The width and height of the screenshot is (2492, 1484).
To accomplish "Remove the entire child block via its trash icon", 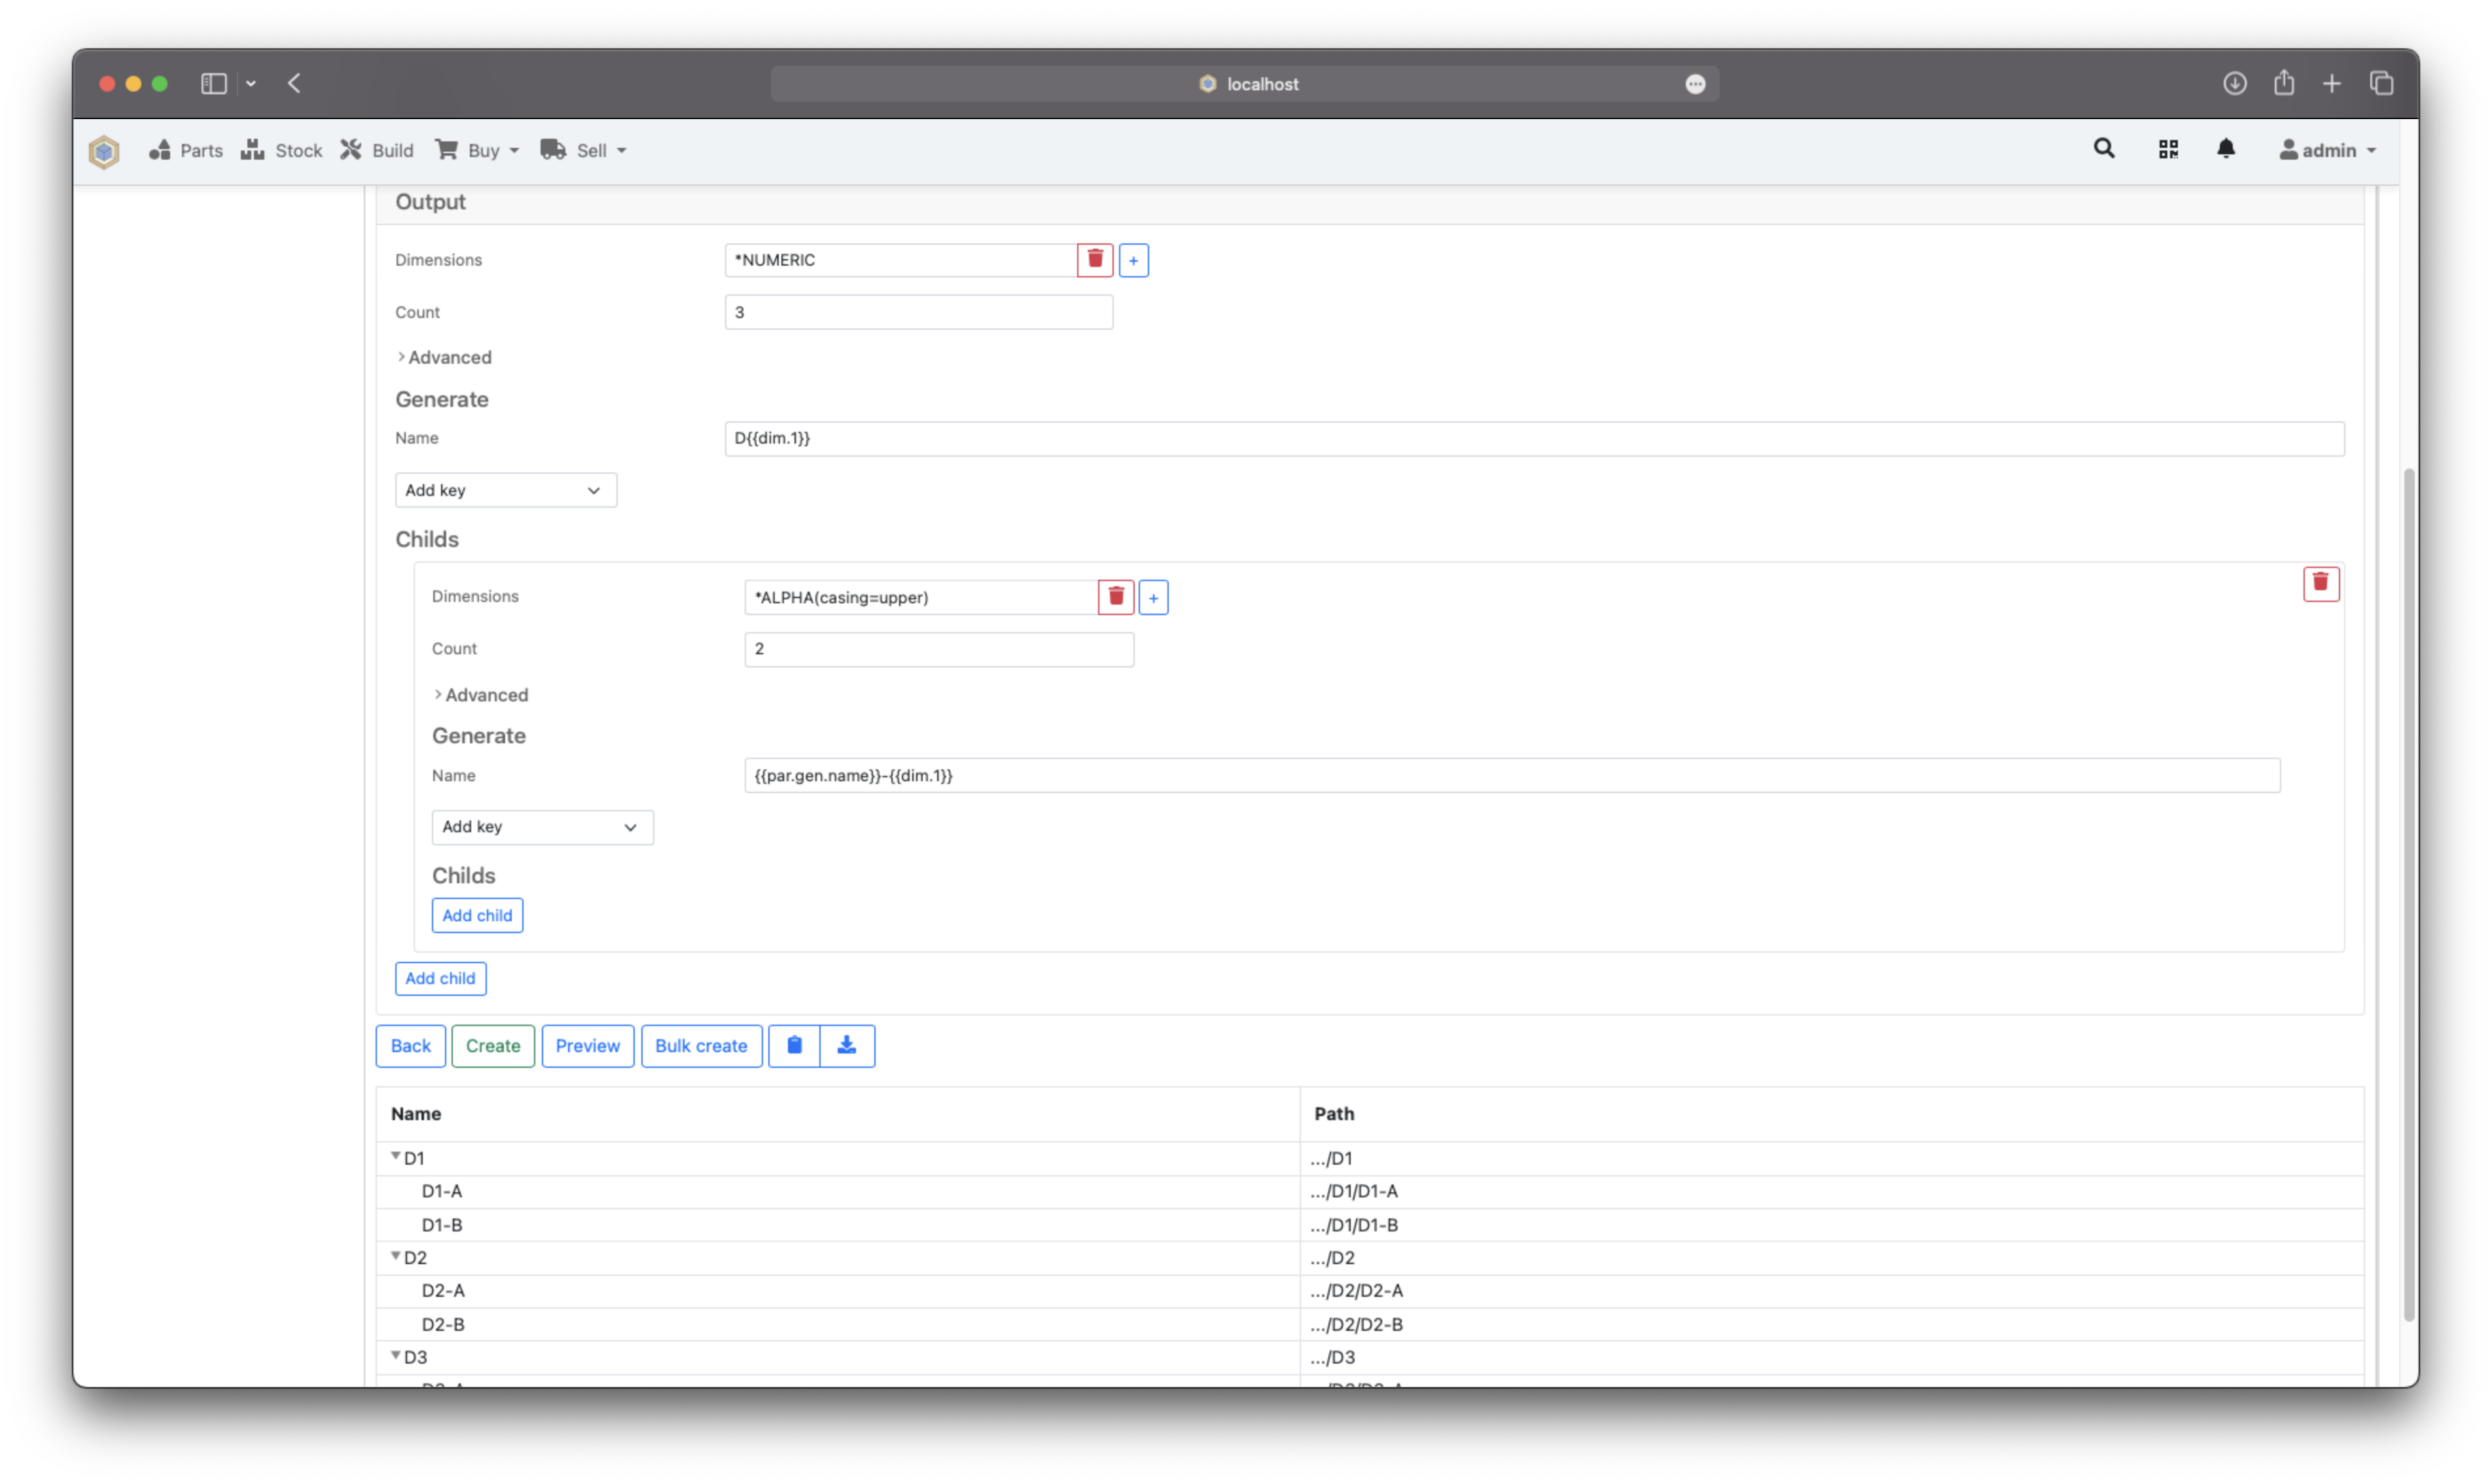I will click(x=2322, y=584).
